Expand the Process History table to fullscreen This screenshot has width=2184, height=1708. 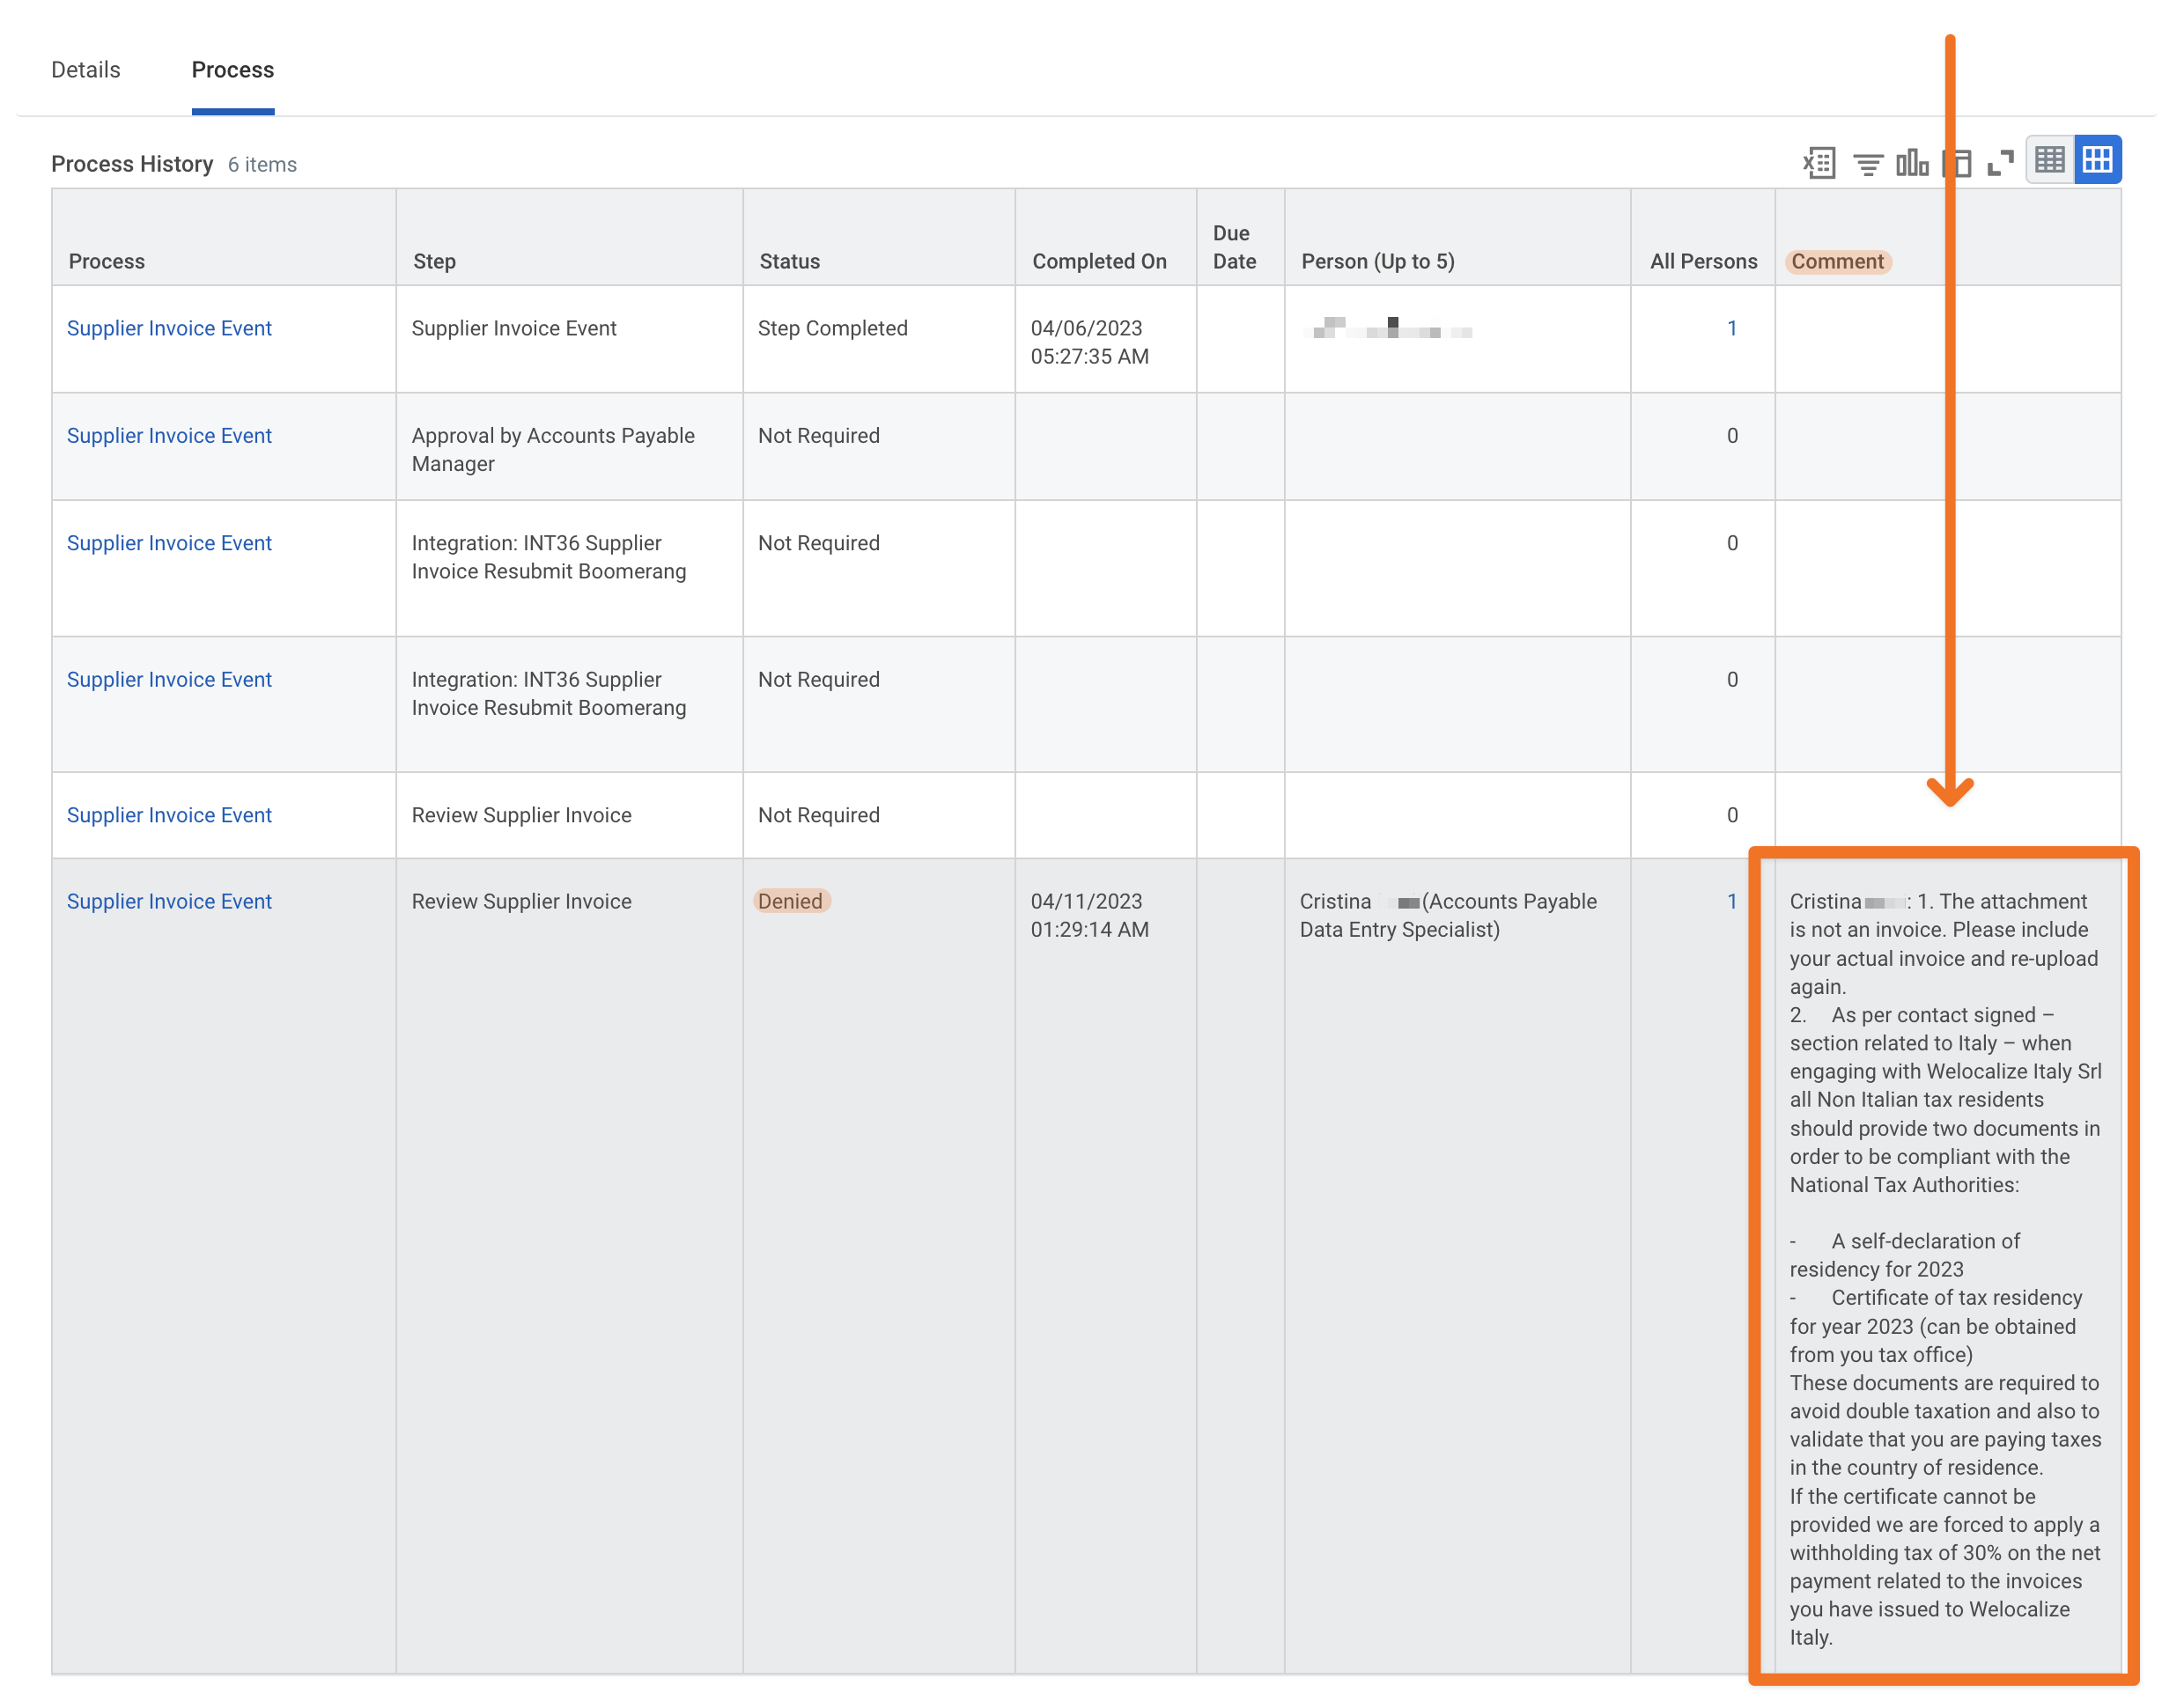click(2001, 161)
